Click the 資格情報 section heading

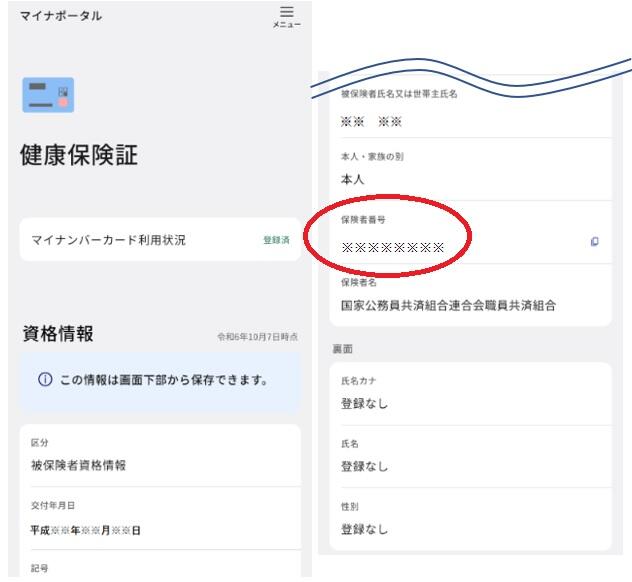pyautogui.click(x=59, y=335)
